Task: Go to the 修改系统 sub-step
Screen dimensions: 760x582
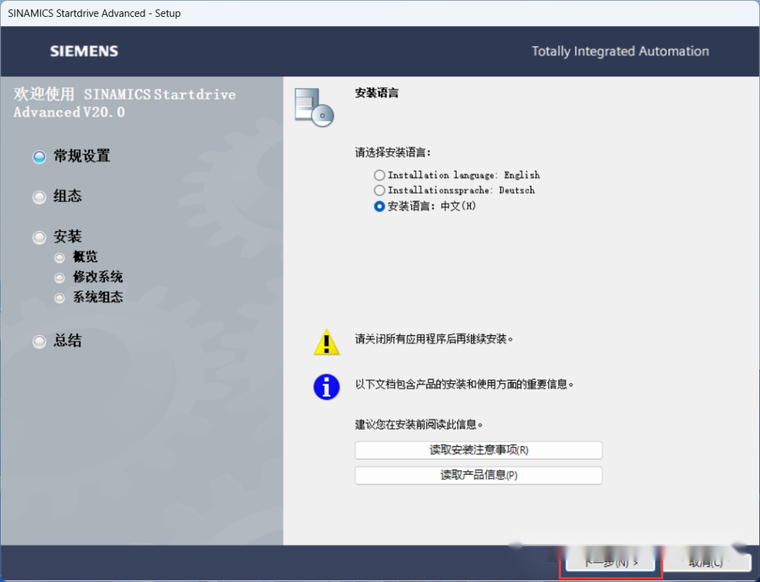Action: click(x=97, y=277)
